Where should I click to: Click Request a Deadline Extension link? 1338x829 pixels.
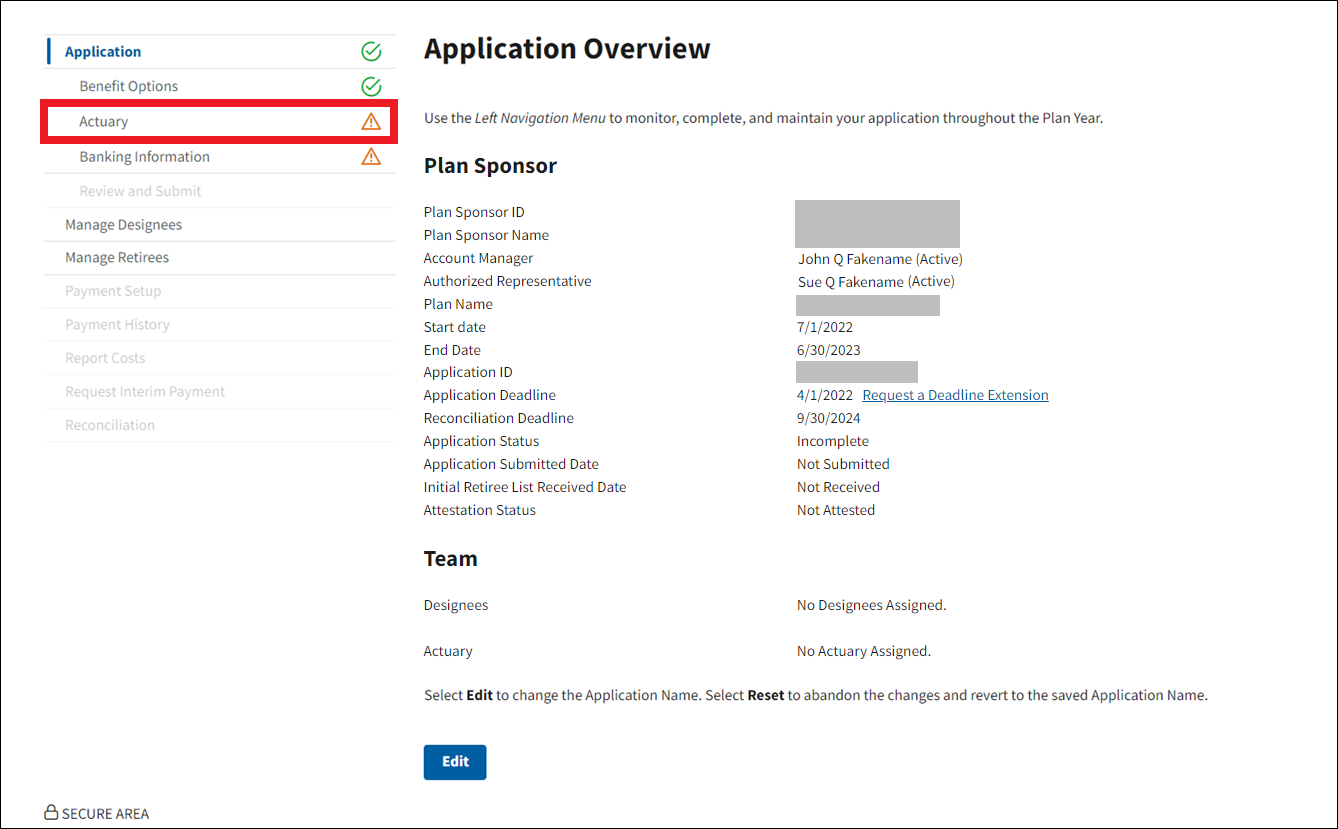955,395
